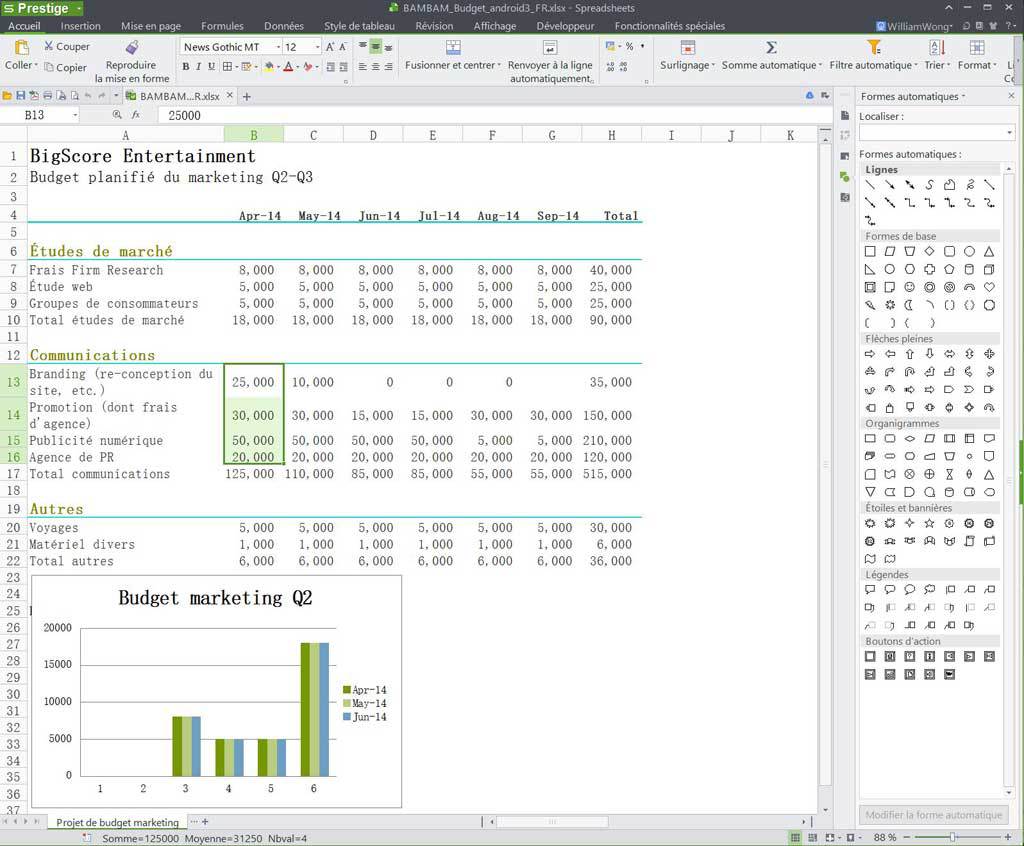The image size is (1024, 846).
Task: Click the WilliamWong account name
Action: (x=919, y=26)
